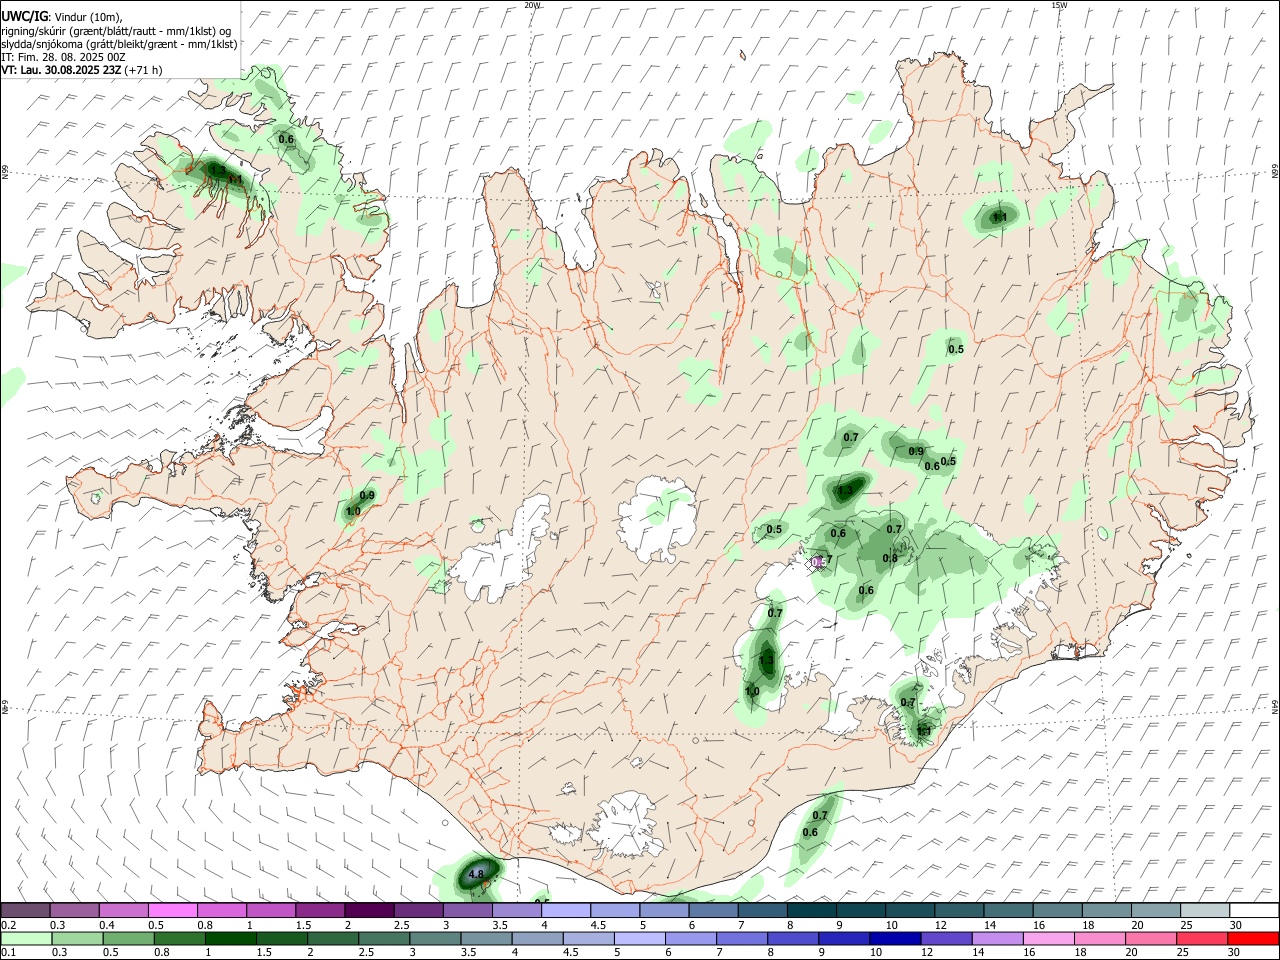Screen dimensions: 1280x960
Task: Click the dark teal 9–10 swatch in top legend row
Action: tap(860, 911)
